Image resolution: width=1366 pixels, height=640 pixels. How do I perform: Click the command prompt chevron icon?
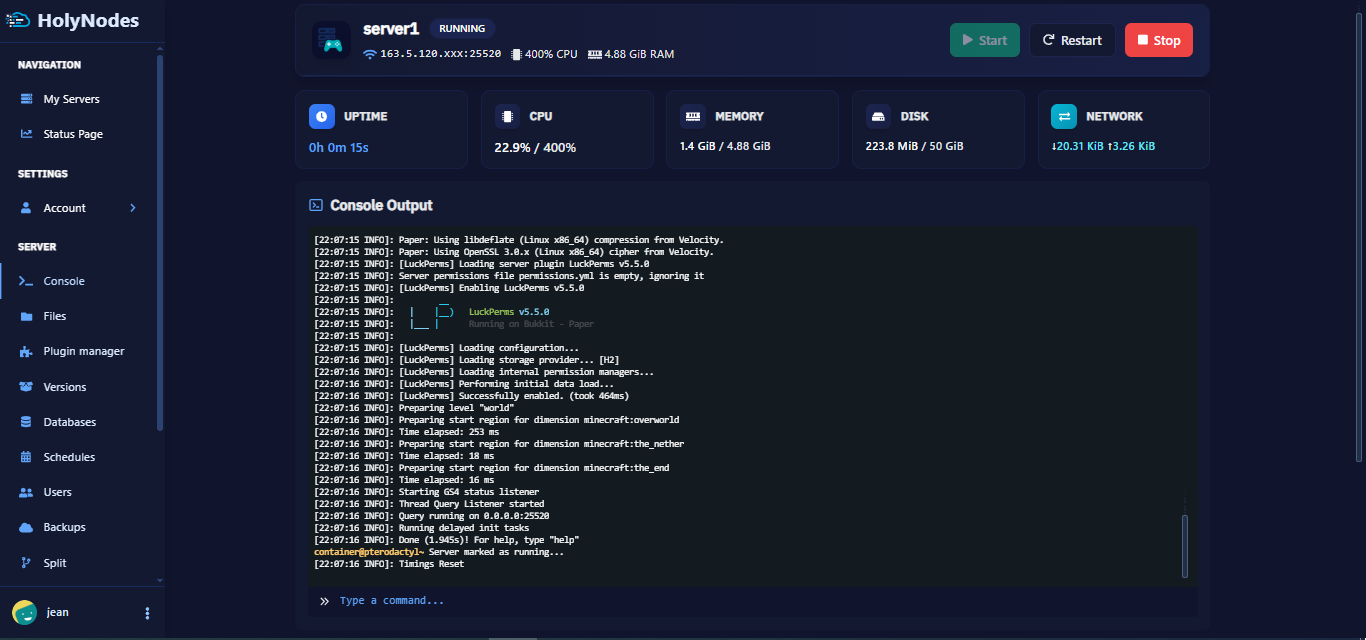pos(324,601)
